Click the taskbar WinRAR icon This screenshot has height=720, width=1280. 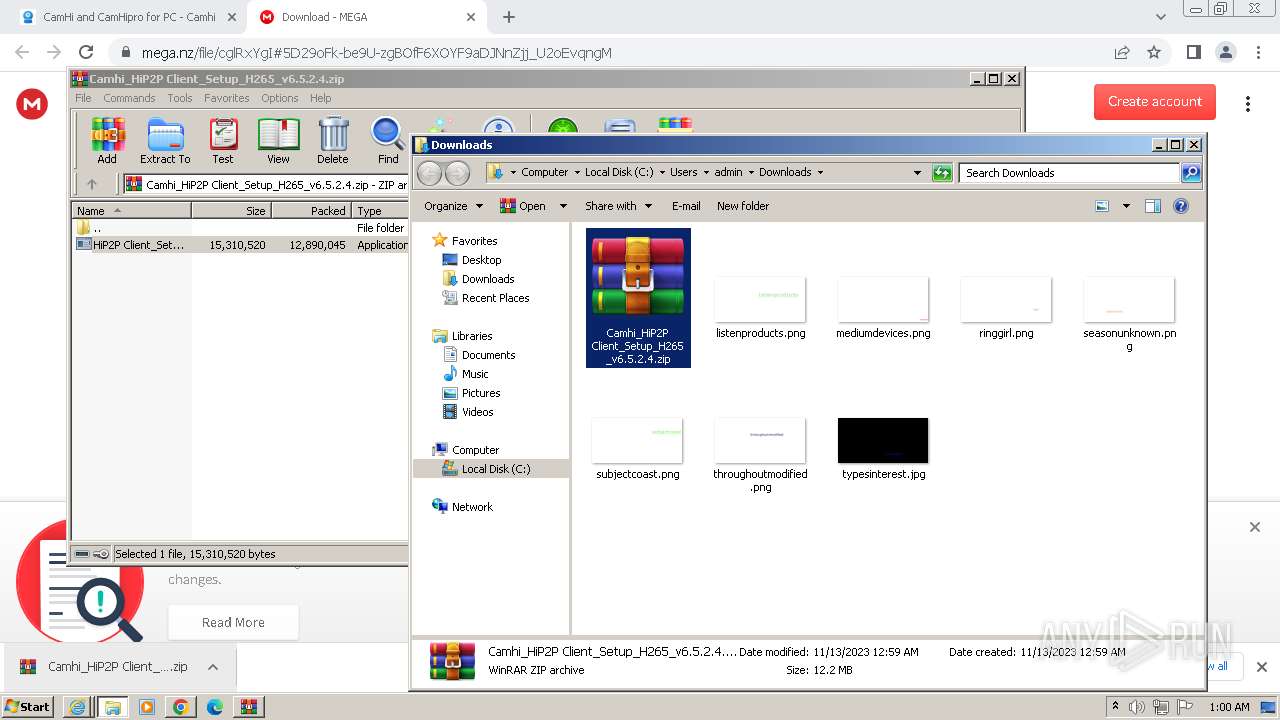coord(249,707)
